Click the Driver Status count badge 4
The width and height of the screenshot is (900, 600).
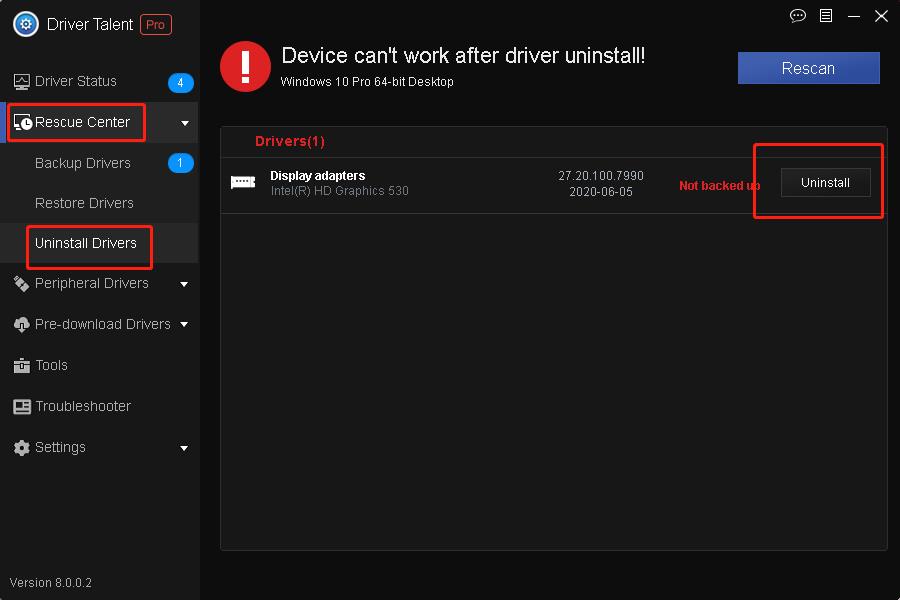point(180,82)
